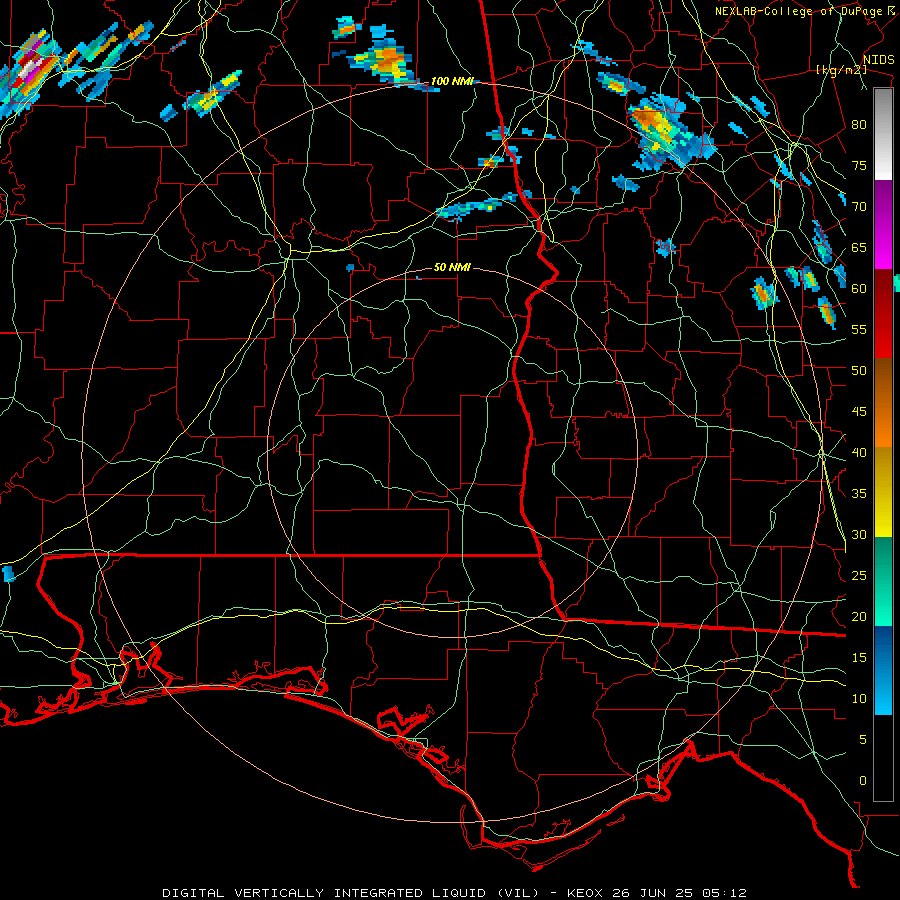Image resolution: width=900 pixels, height=900 pixels.
Task: Click the 75 value on the color scale
Action: click(x=859, y=165)
